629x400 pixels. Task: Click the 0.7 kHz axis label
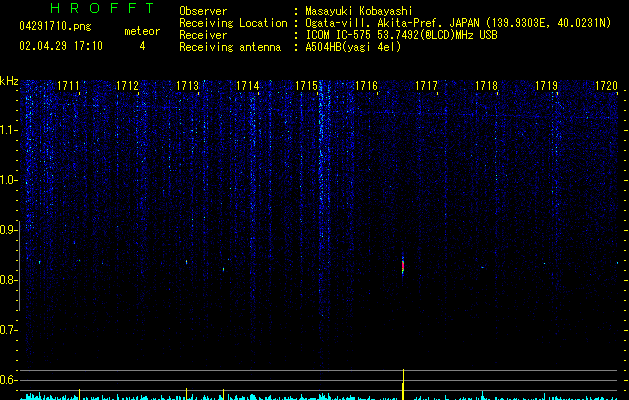9,330
